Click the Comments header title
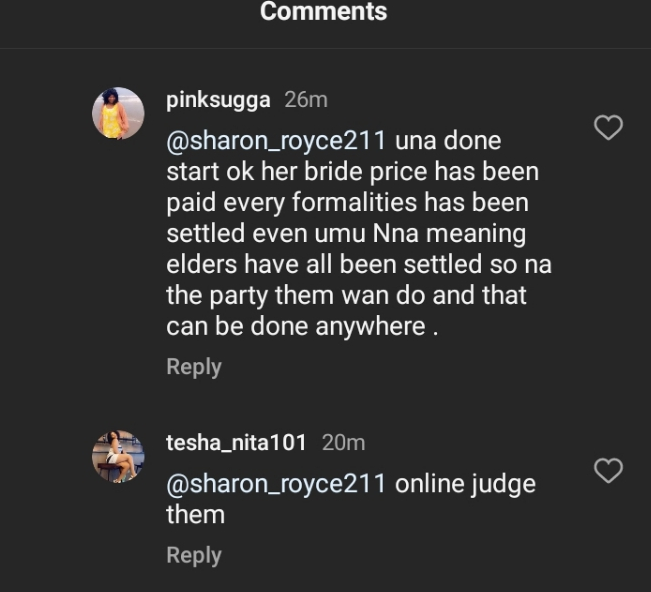 323,12
